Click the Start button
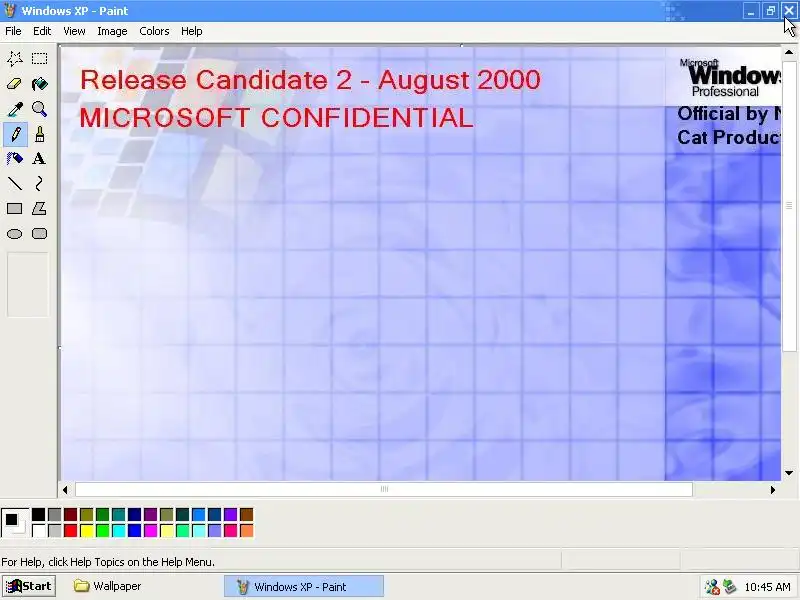Image resolution: width=800 pixels, height=600 pixels. (29, 586)
